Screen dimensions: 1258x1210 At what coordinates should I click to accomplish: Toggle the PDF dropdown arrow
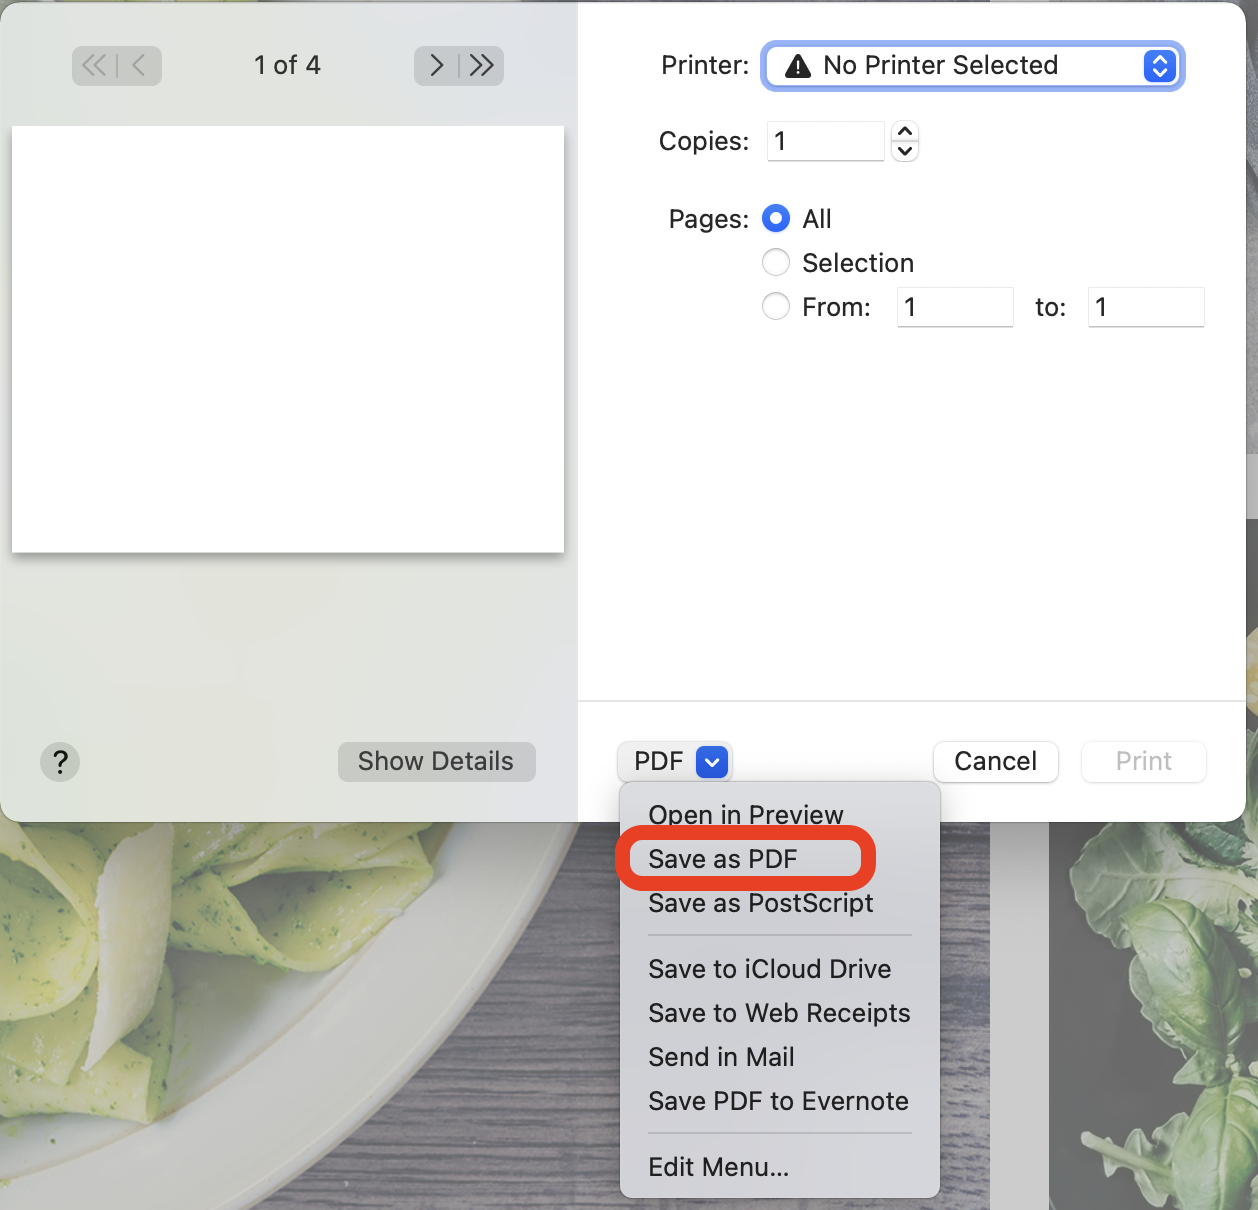(x=712, y=762)
